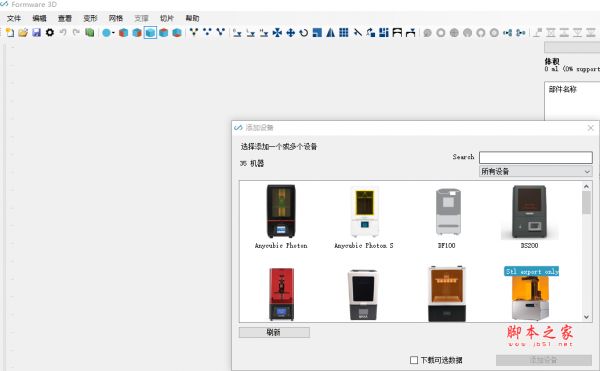
Task: Open settings via the gear icon
Action: click(x=50, y=33)
